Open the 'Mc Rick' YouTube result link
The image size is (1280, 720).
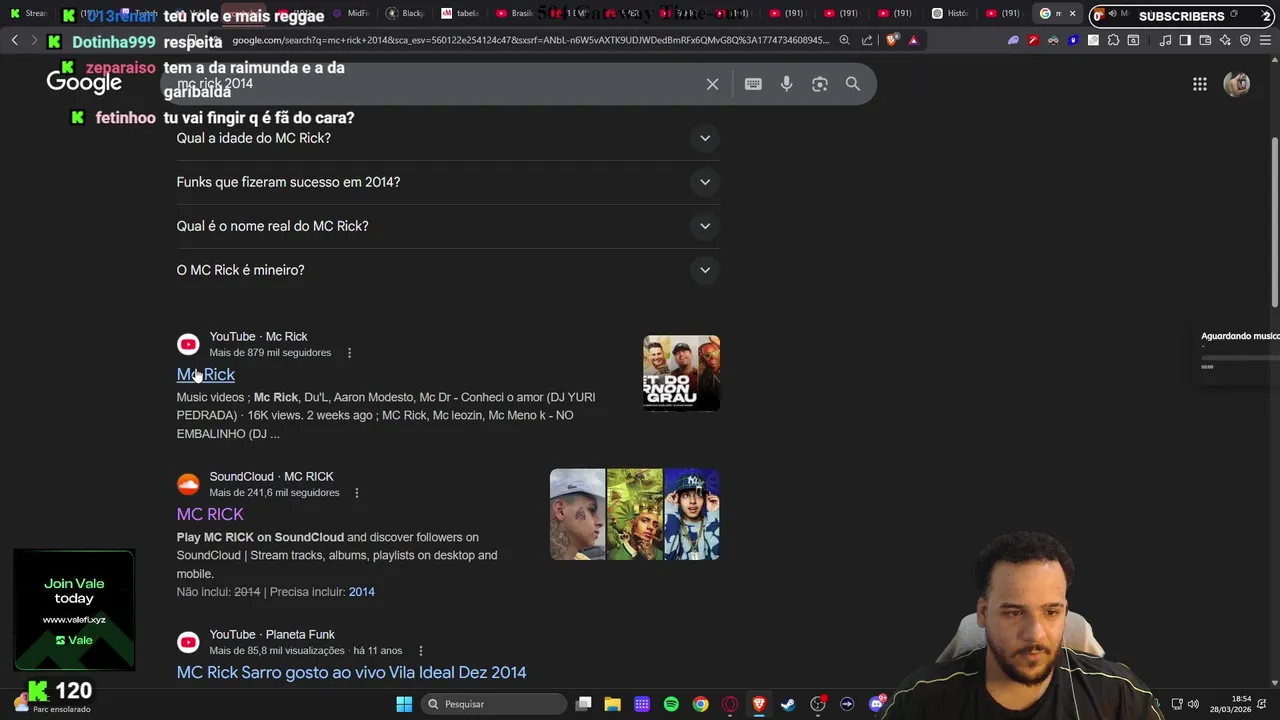point(206,374)
